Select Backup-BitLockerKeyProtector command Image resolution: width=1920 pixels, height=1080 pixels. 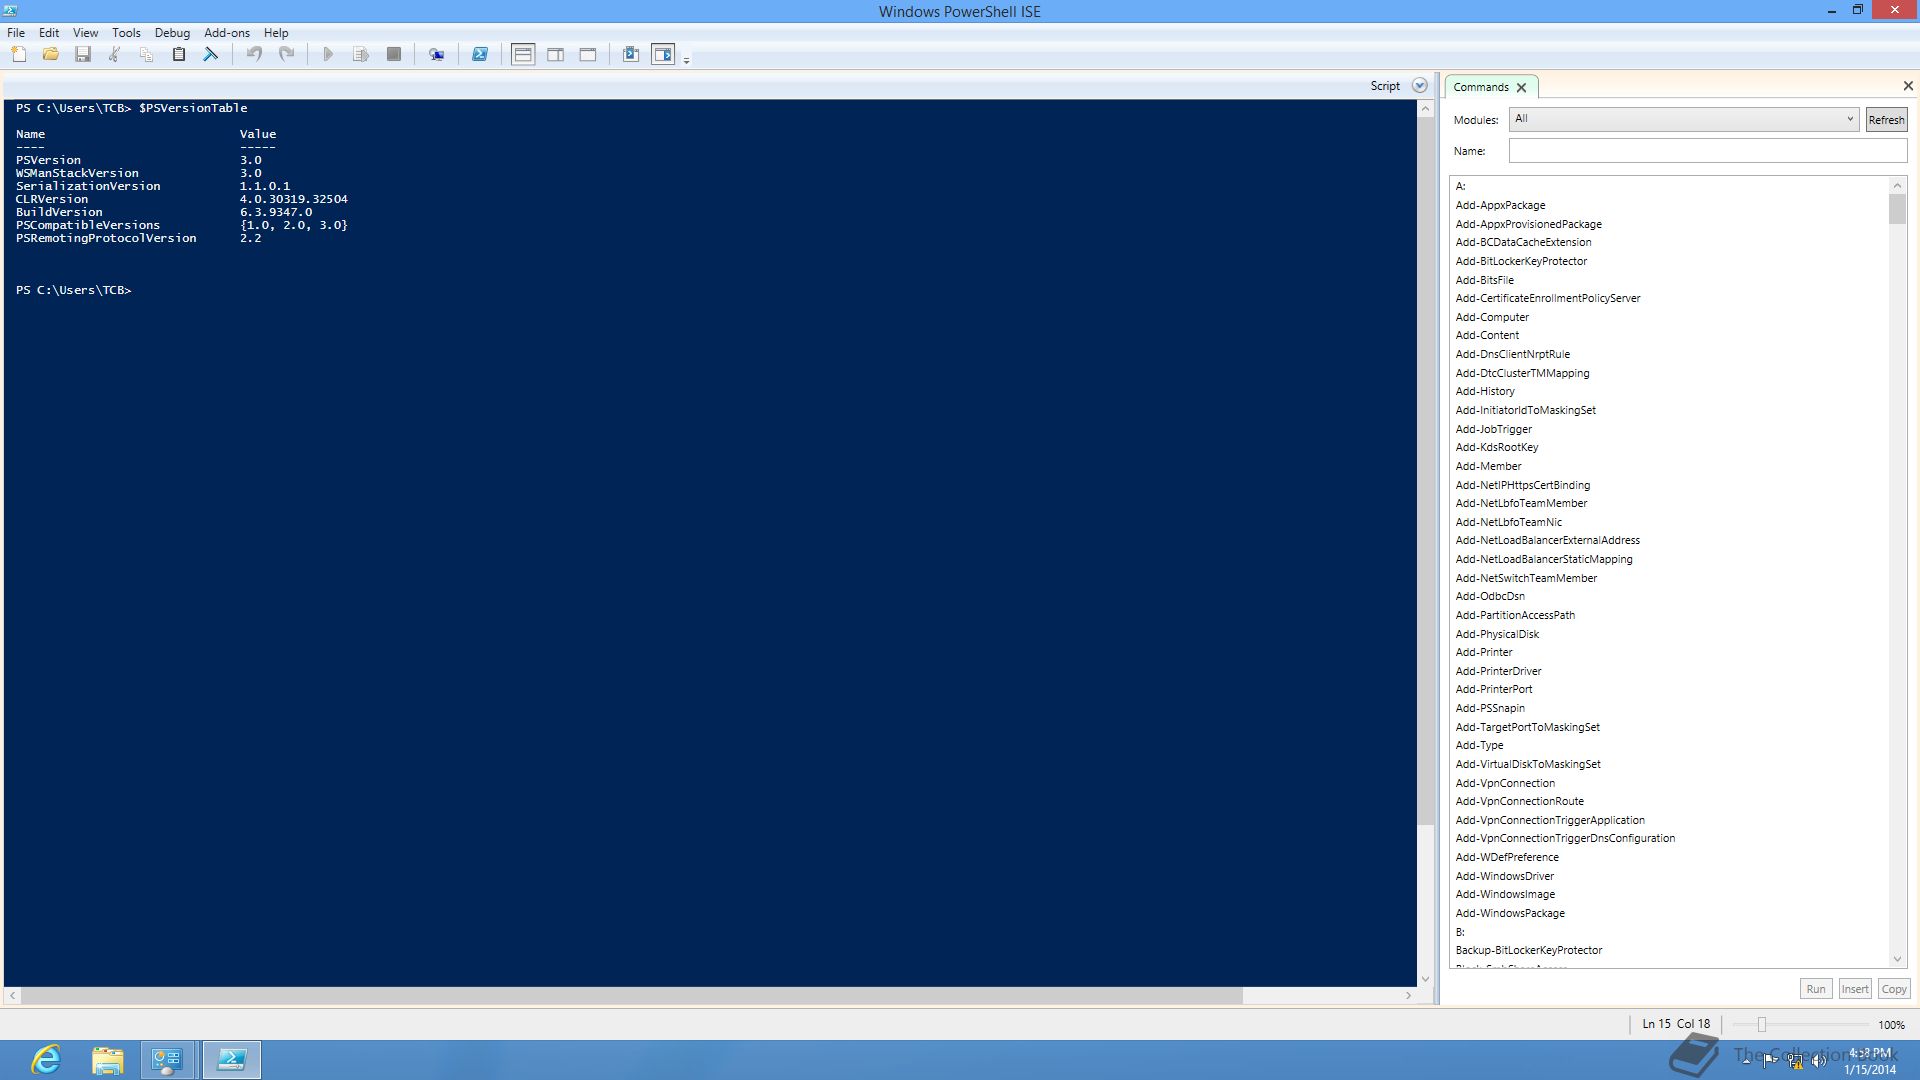click(x=1528, y=950)
